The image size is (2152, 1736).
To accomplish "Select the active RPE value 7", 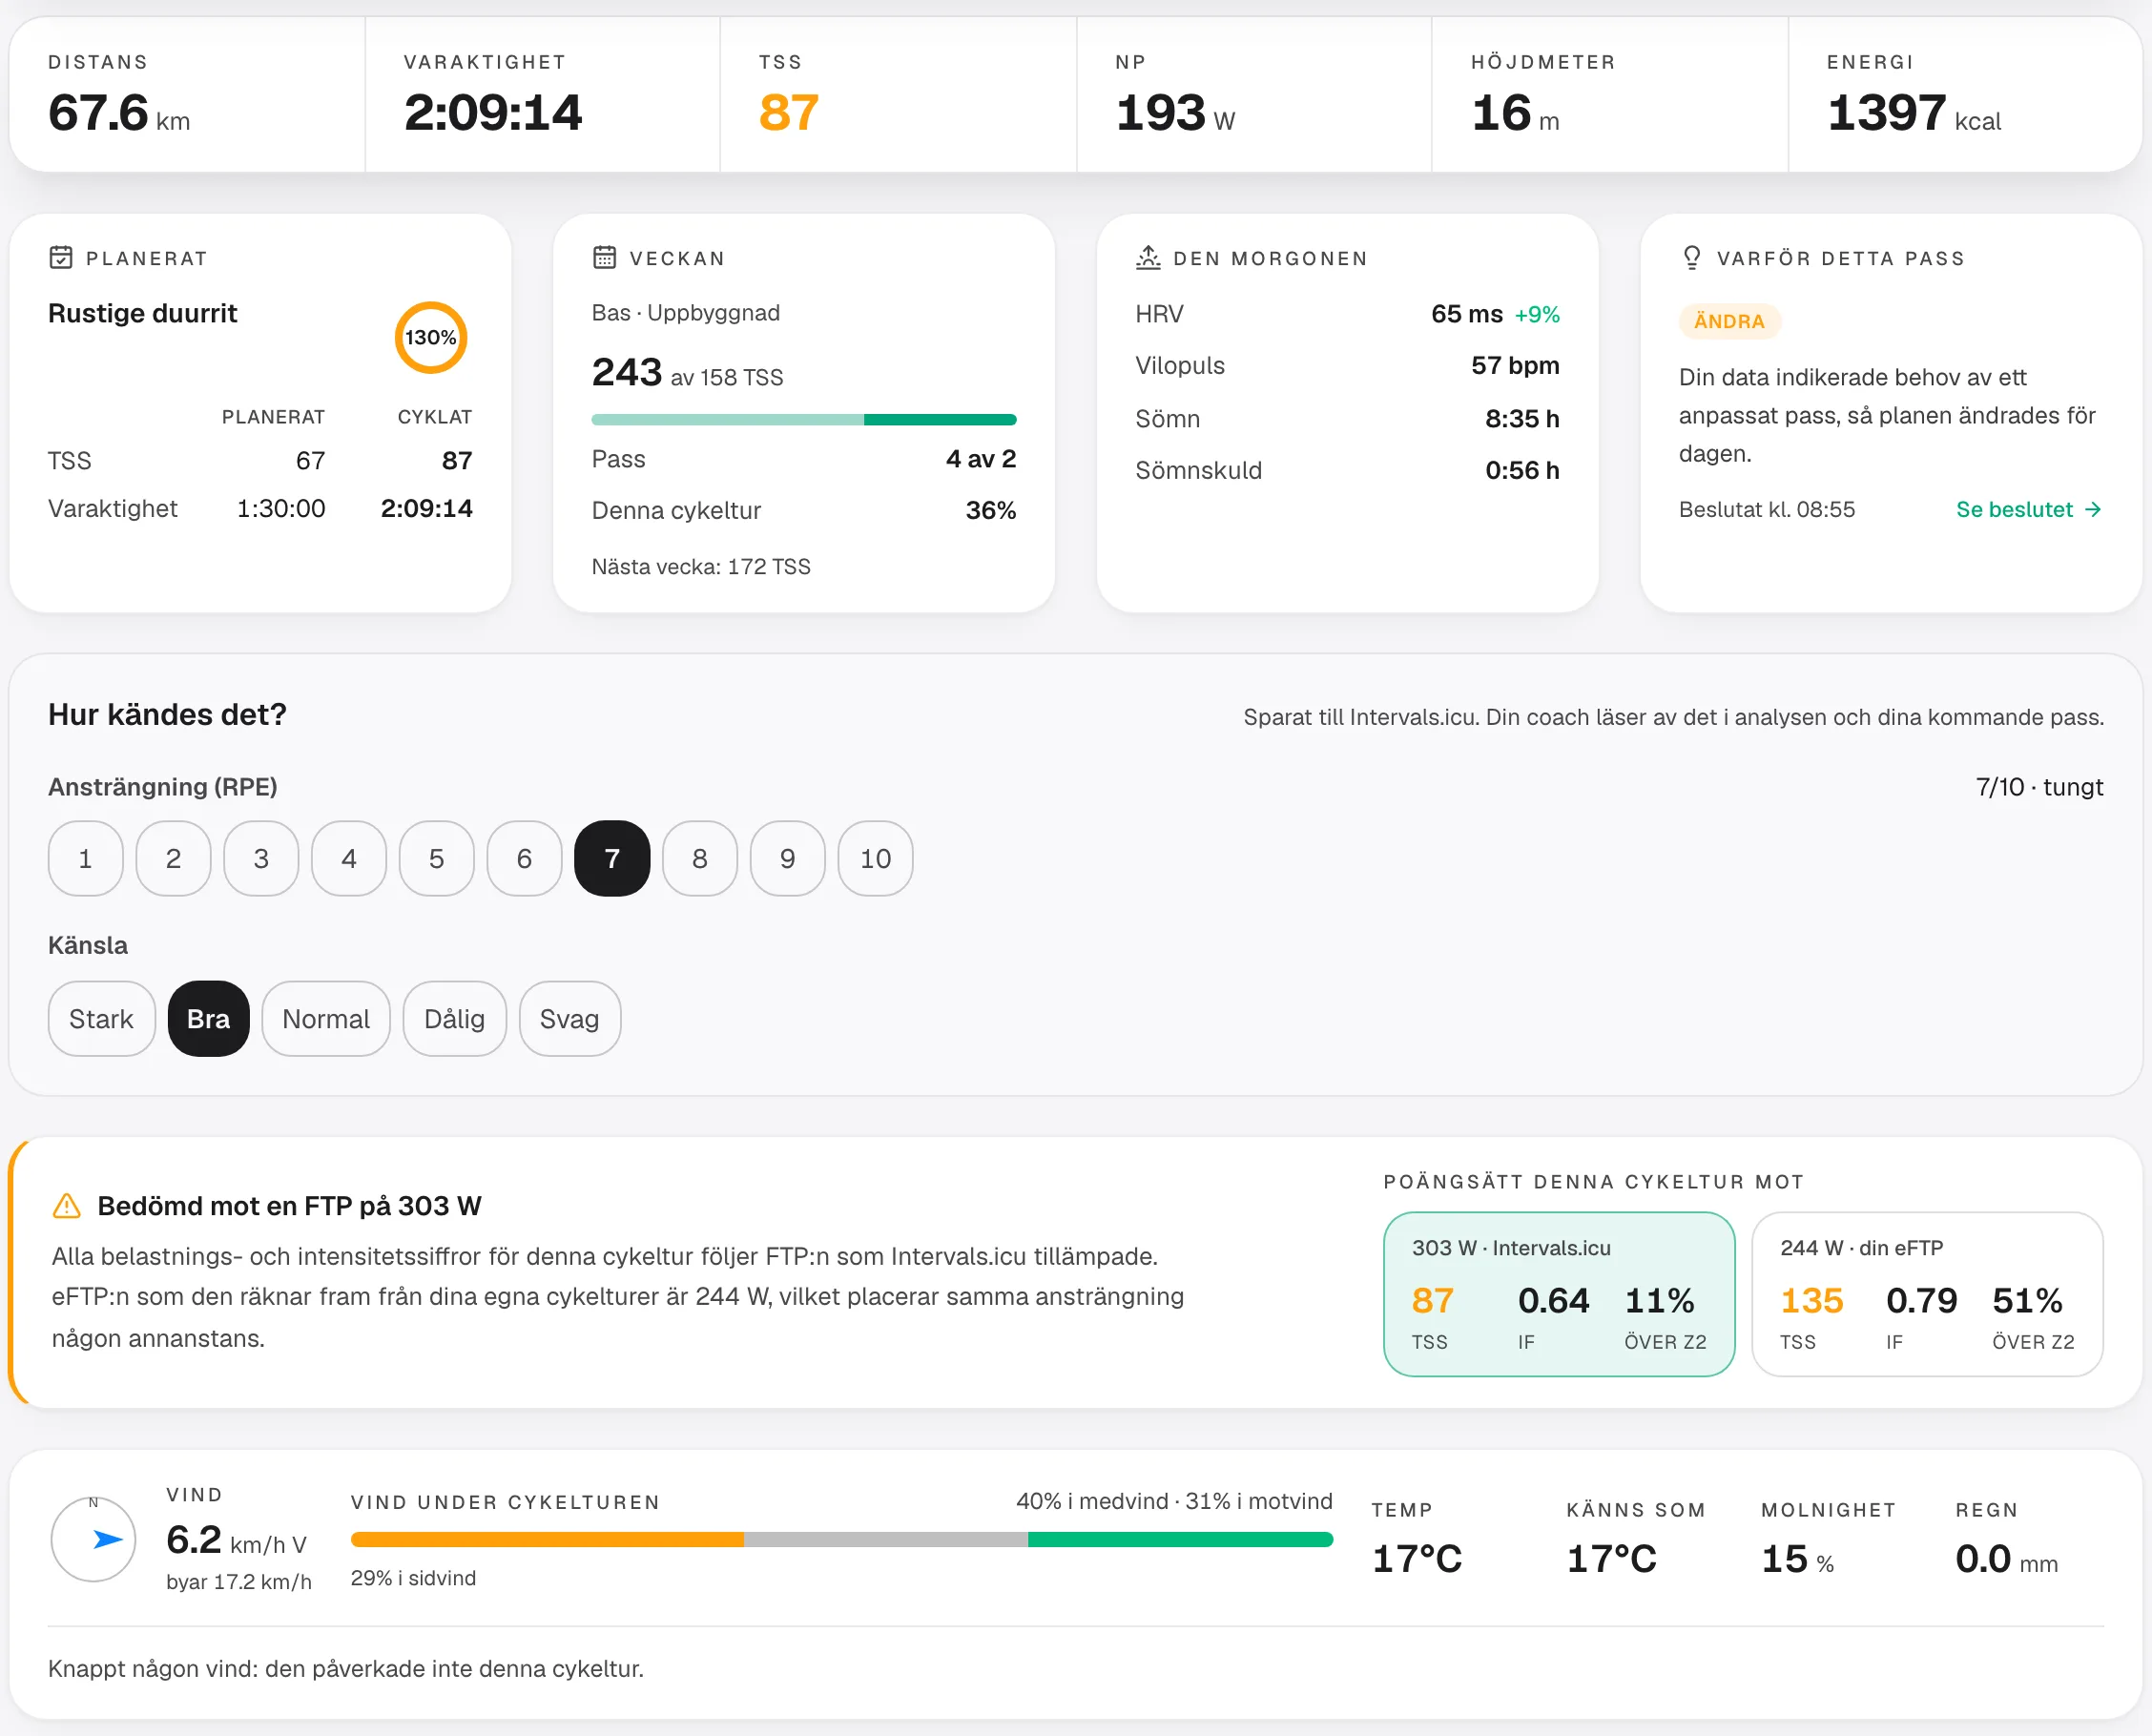I will (612, 859).
